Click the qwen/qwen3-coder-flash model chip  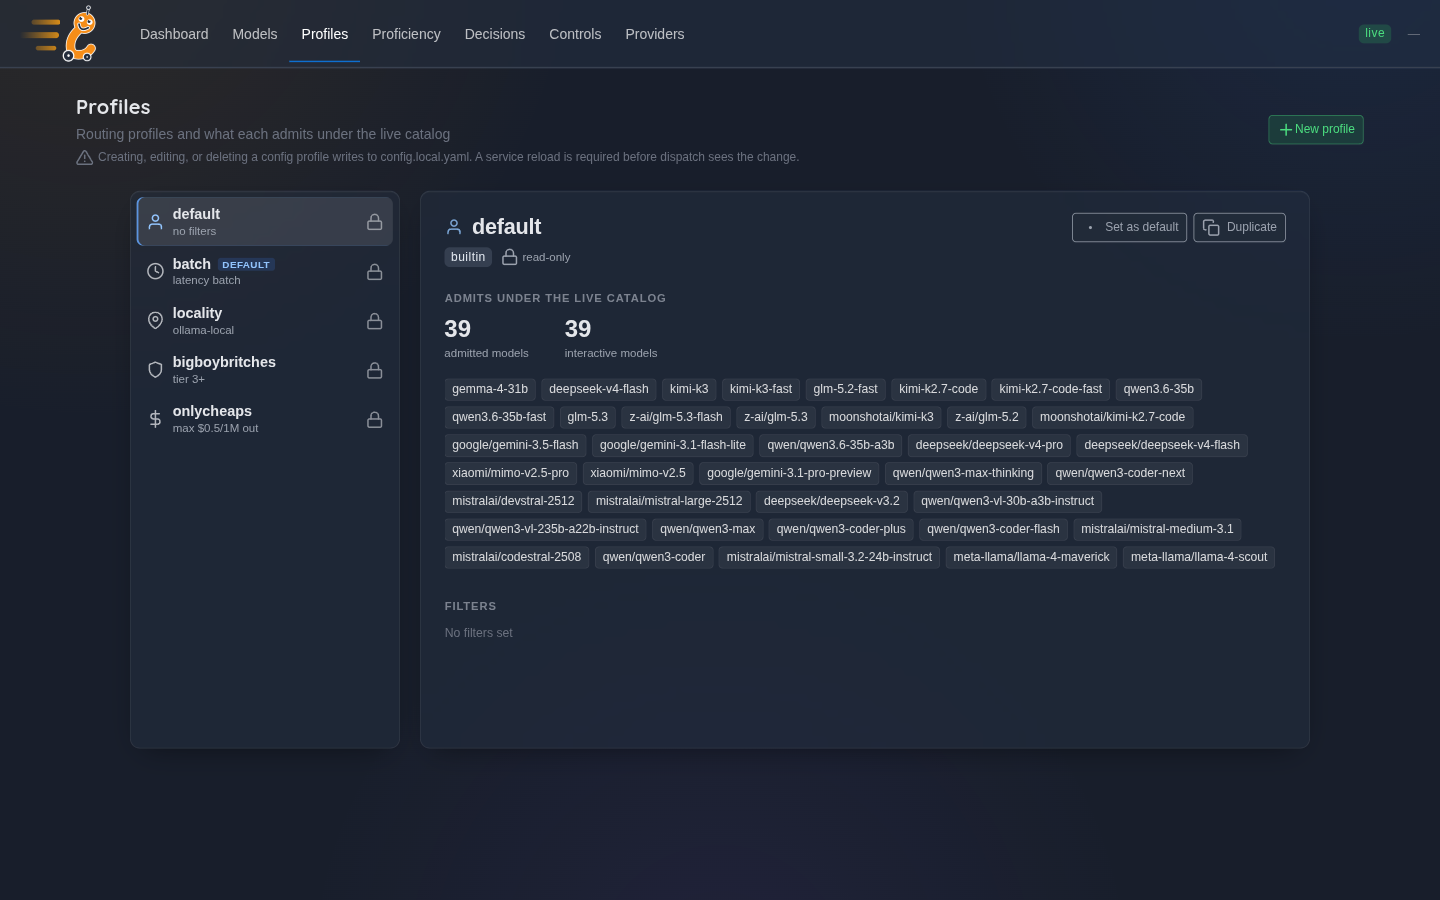[x=993, y=529]
